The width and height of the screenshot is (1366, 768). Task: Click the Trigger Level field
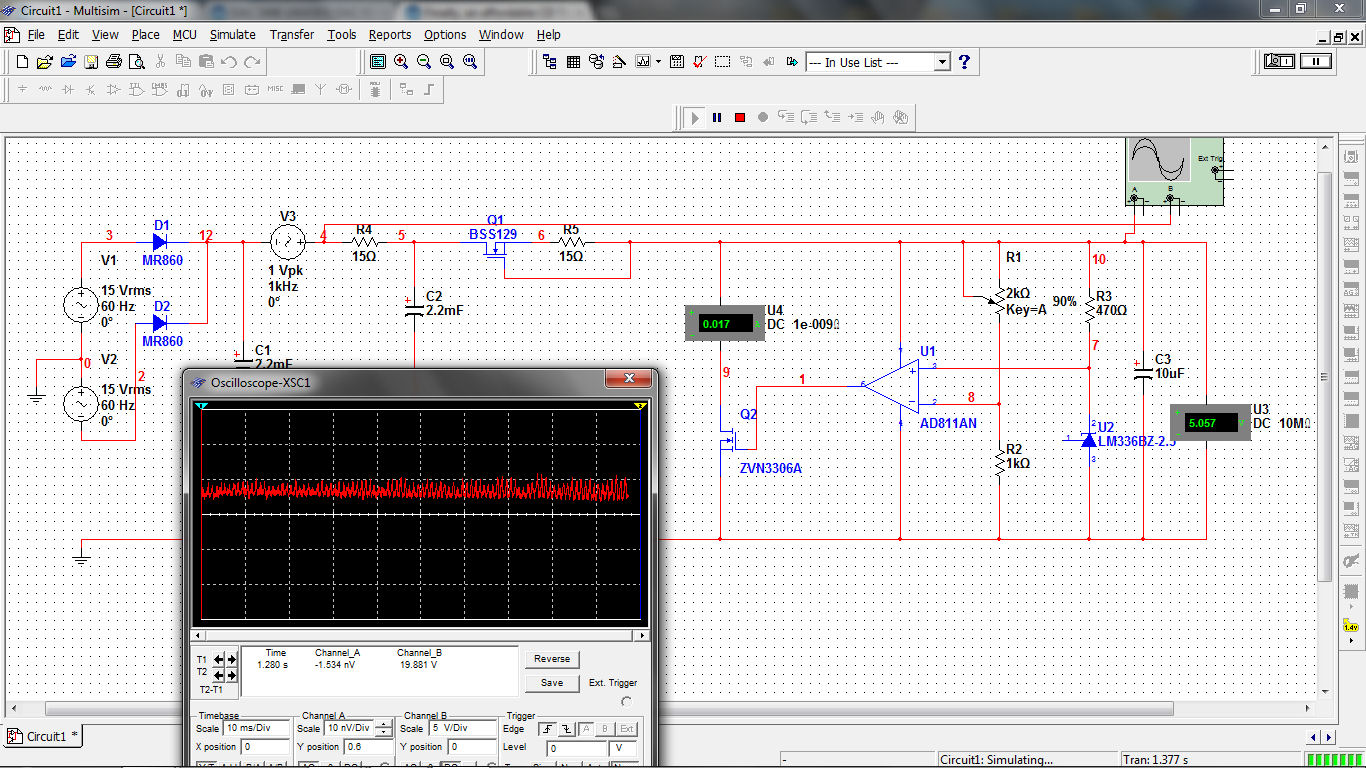point(576,747)
